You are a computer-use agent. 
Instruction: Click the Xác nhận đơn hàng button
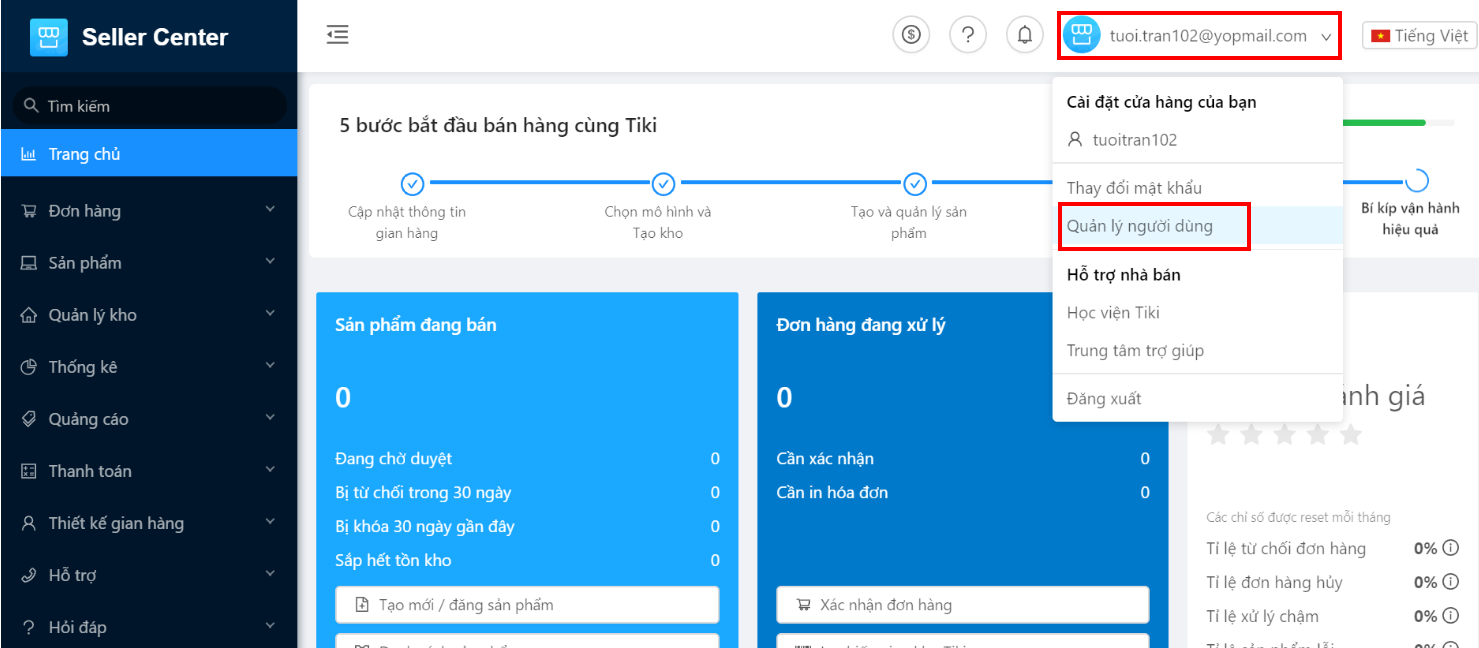coord(963,604)
